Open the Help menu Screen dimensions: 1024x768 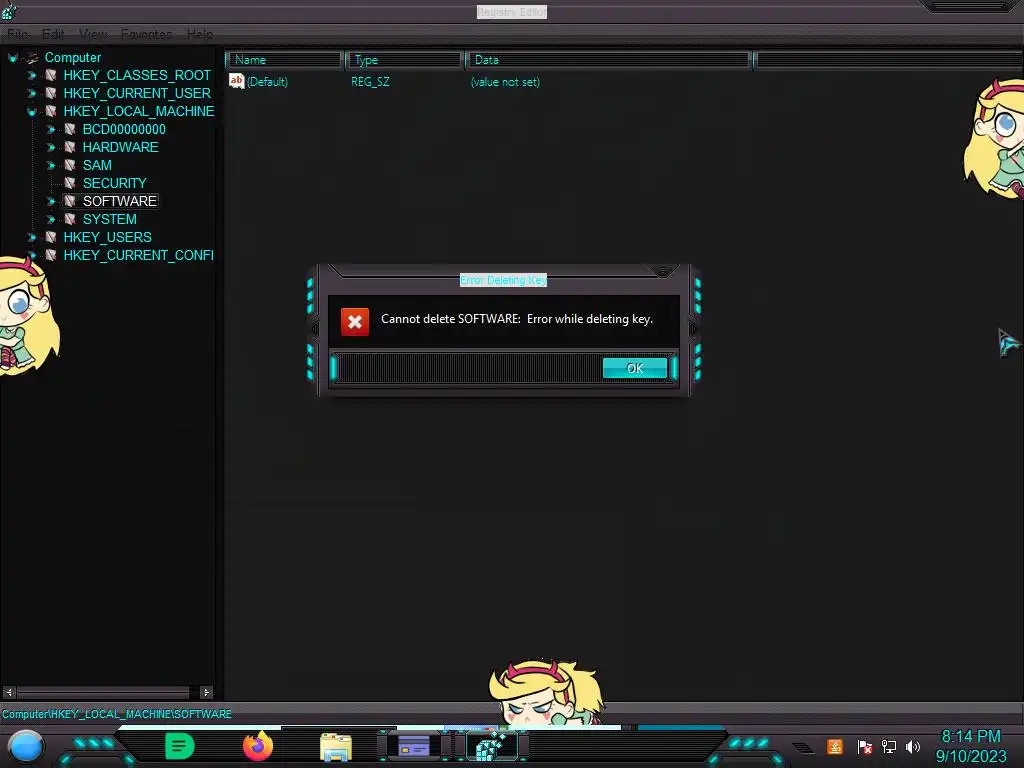(200, 34)
